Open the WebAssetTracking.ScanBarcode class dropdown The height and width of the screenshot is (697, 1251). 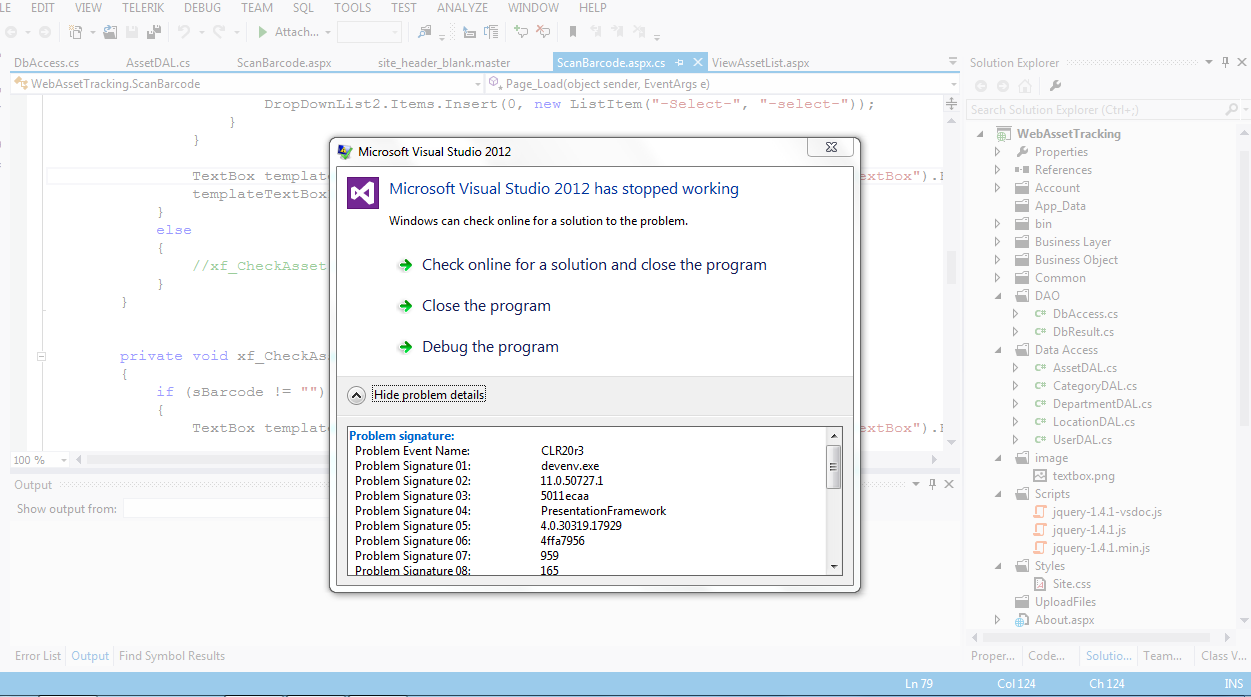pos(479,84)
